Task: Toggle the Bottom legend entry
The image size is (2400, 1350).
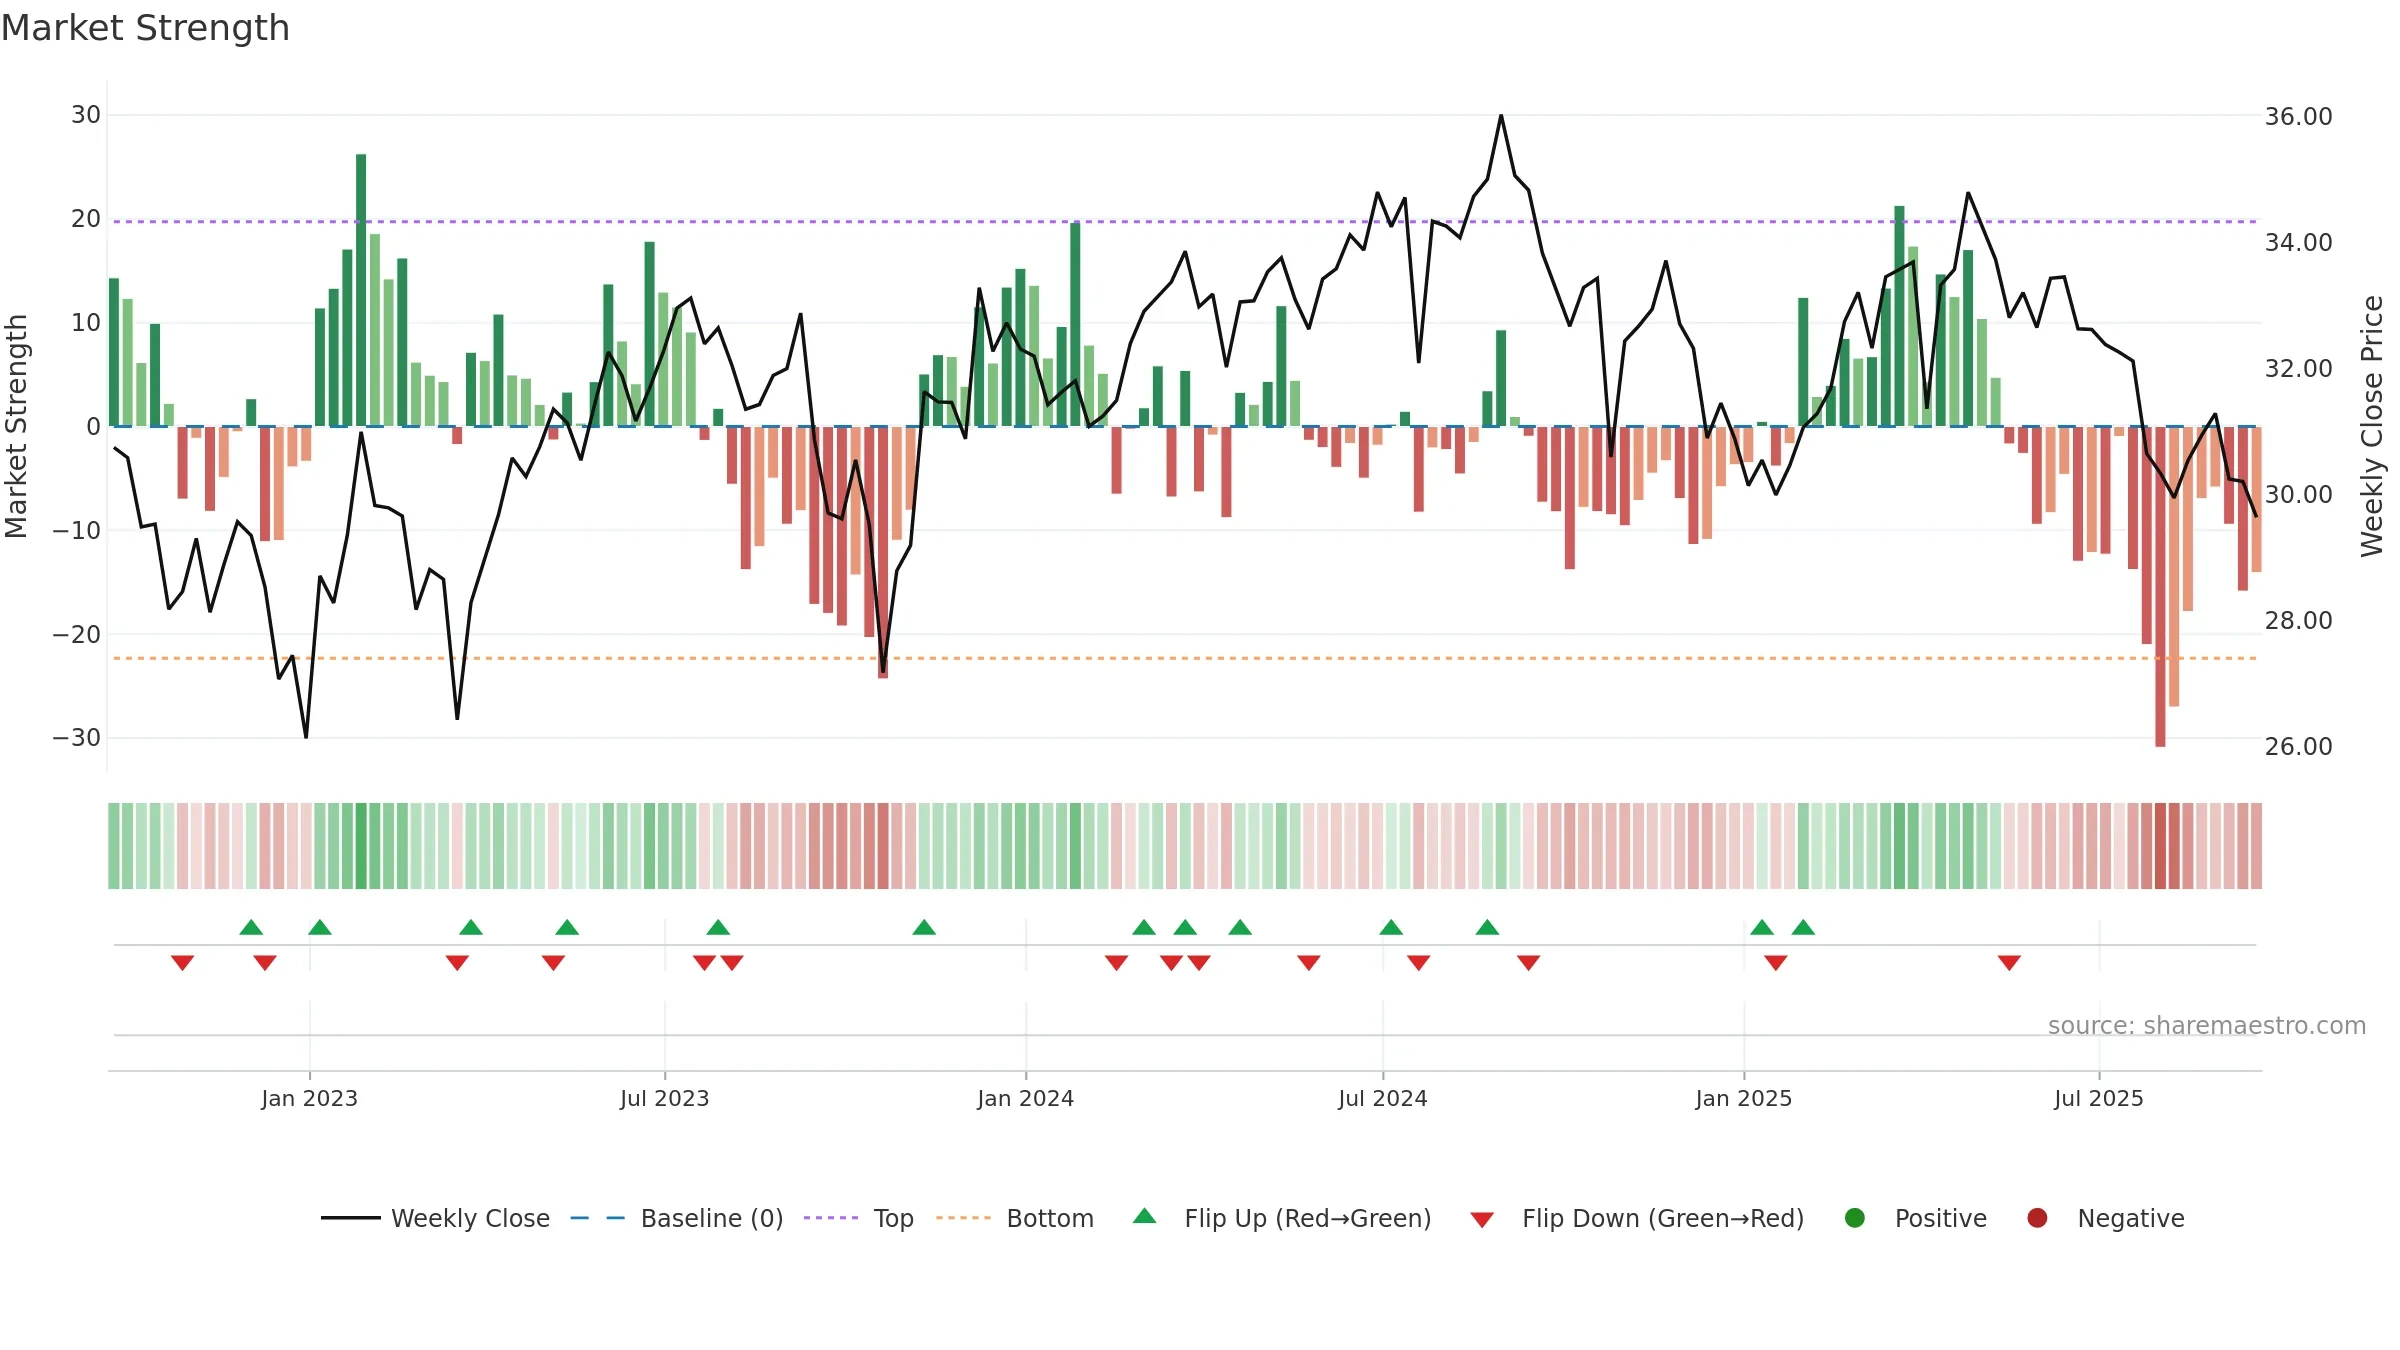Action: tap(1014, 1218)
